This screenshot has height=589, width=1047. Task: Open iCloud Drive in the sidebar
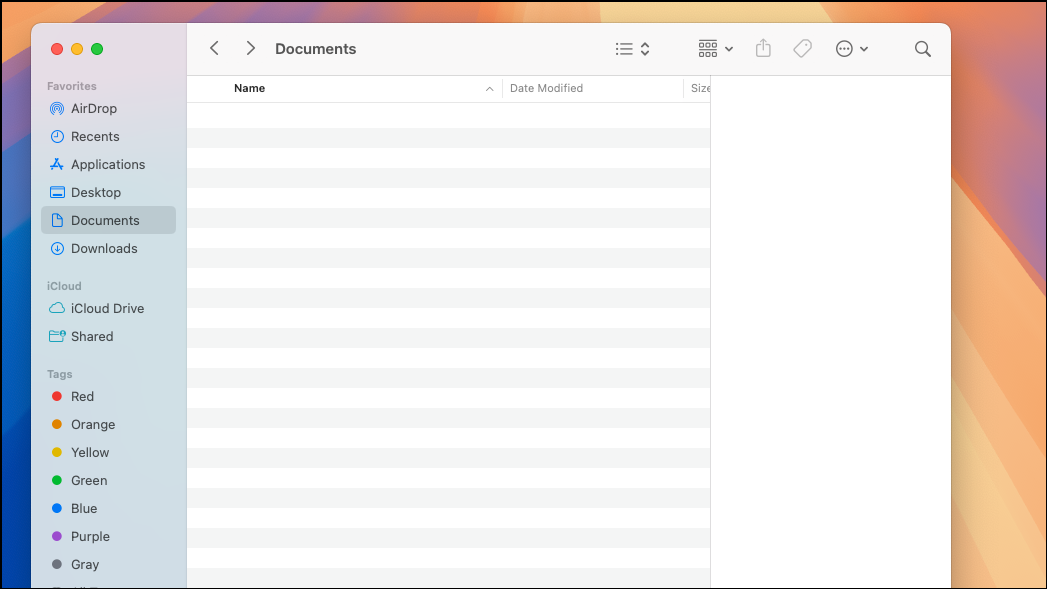pyautogui.click(x=108, y=309)
